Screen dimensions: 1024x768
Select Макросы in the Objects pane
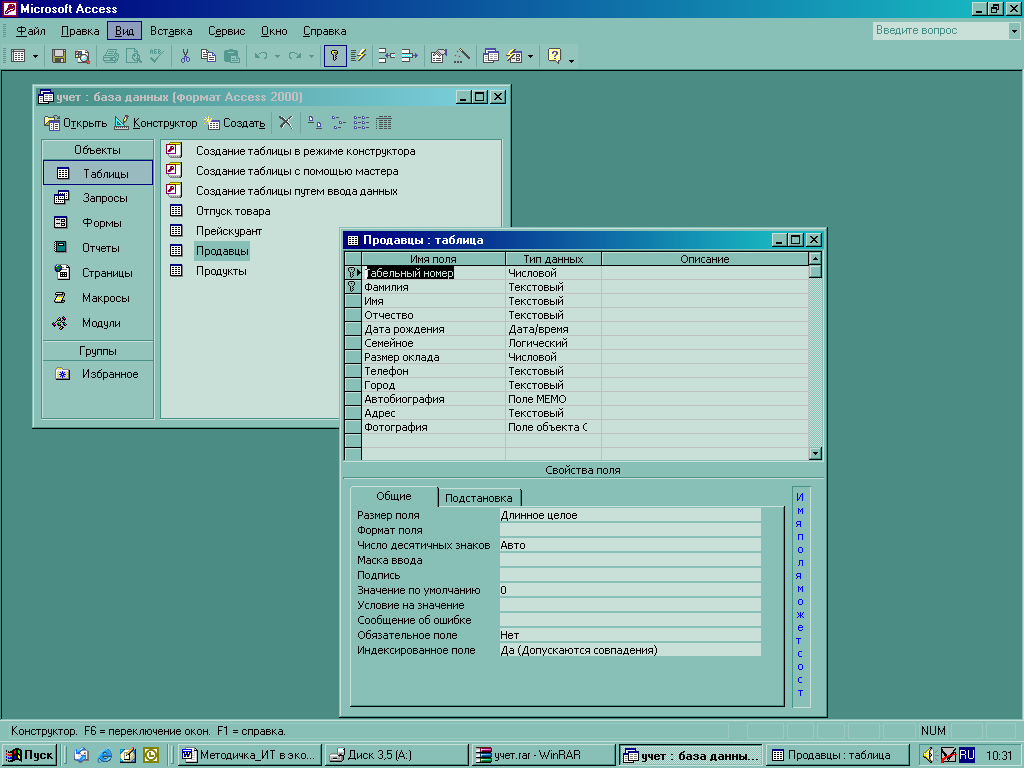coord(98,298)
